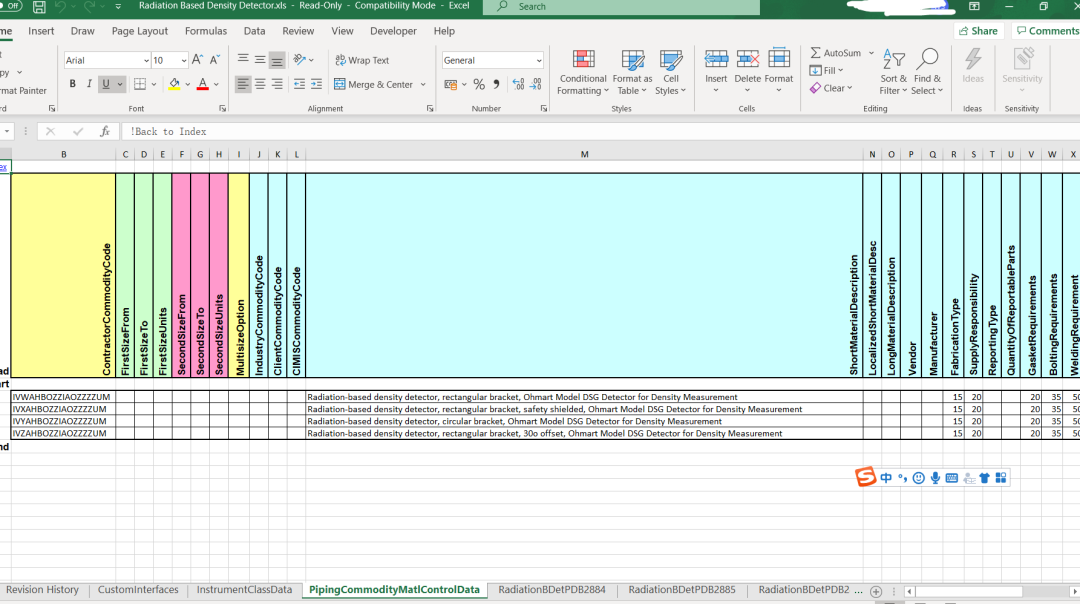
Task: Open the Data ribbon tab
Action: [x=254, y=31]
